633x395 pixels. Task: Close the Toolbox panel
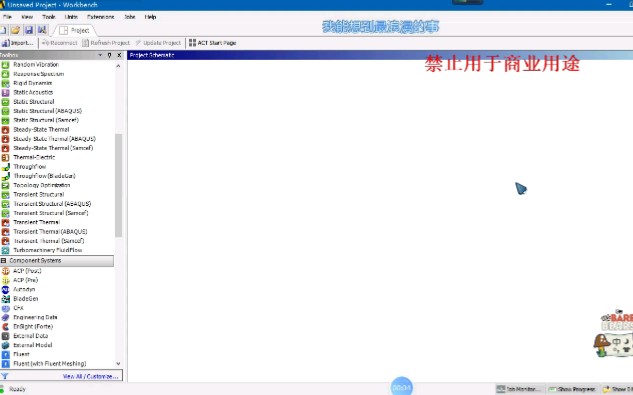[119, 55]
